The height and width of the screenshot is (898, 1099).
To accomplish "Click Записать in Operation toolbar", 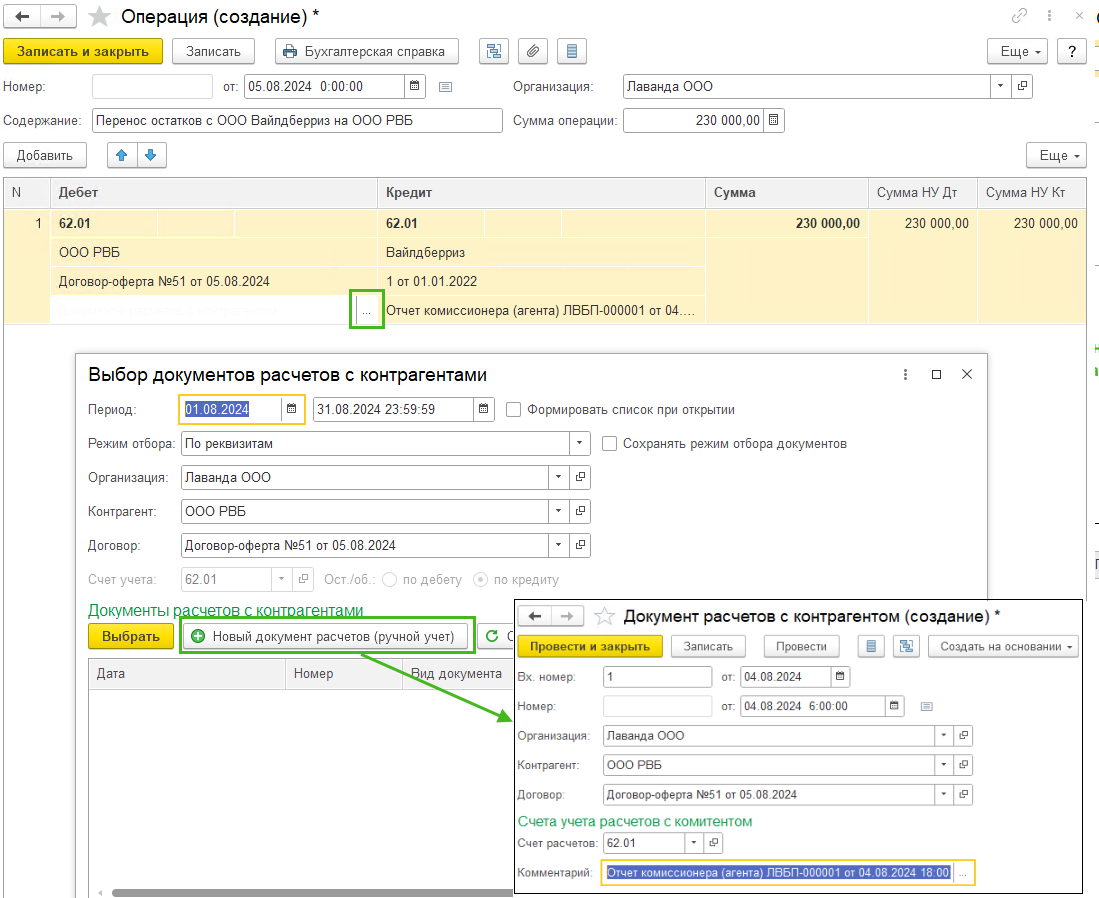I will (213, 51).
